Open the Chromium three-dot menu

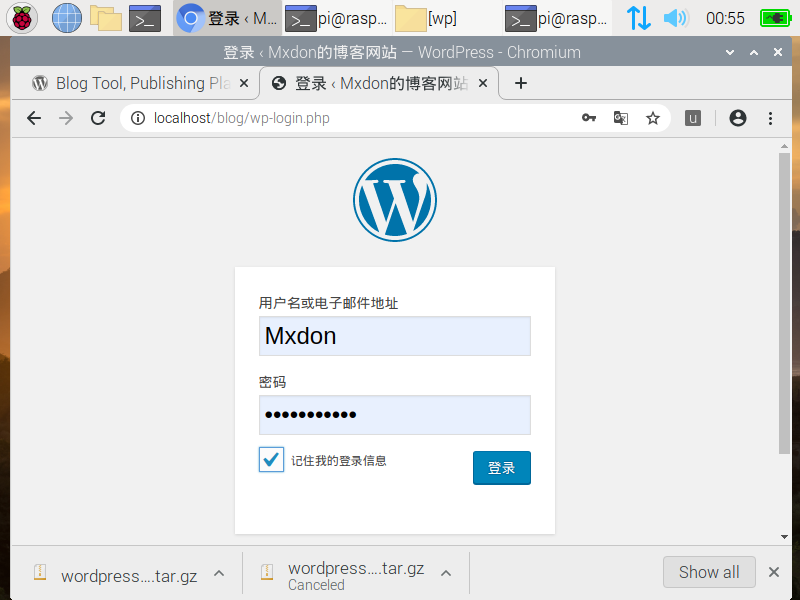click(x=770, y=118)
